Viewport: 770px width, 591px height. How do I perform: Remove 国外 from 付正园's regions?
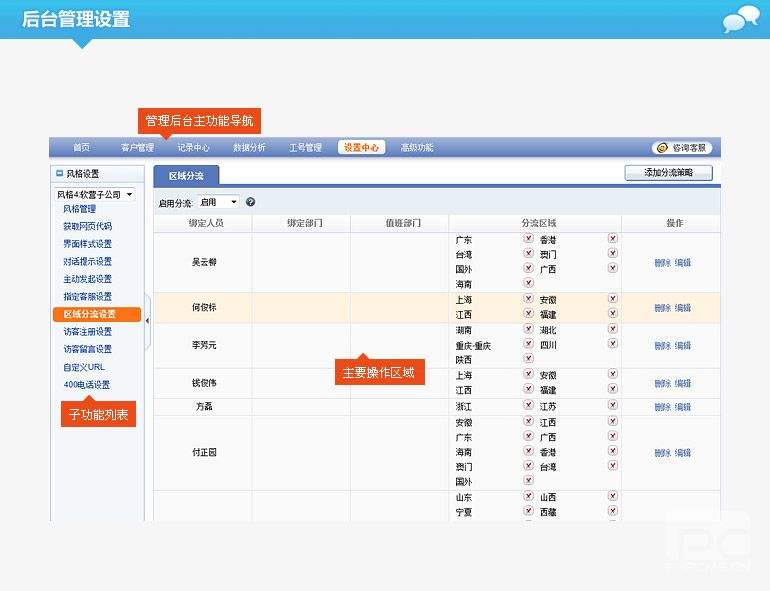coord(528,480)
